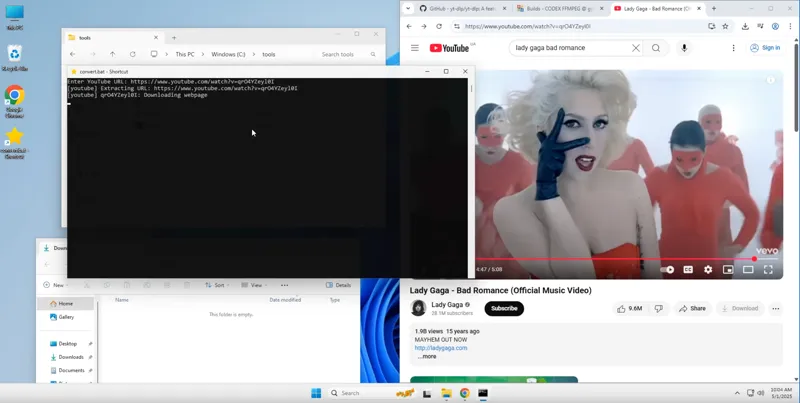The height and width of the screenshot is (403, 800).
Task: Open Chrome media control icon
Action: 760,26
